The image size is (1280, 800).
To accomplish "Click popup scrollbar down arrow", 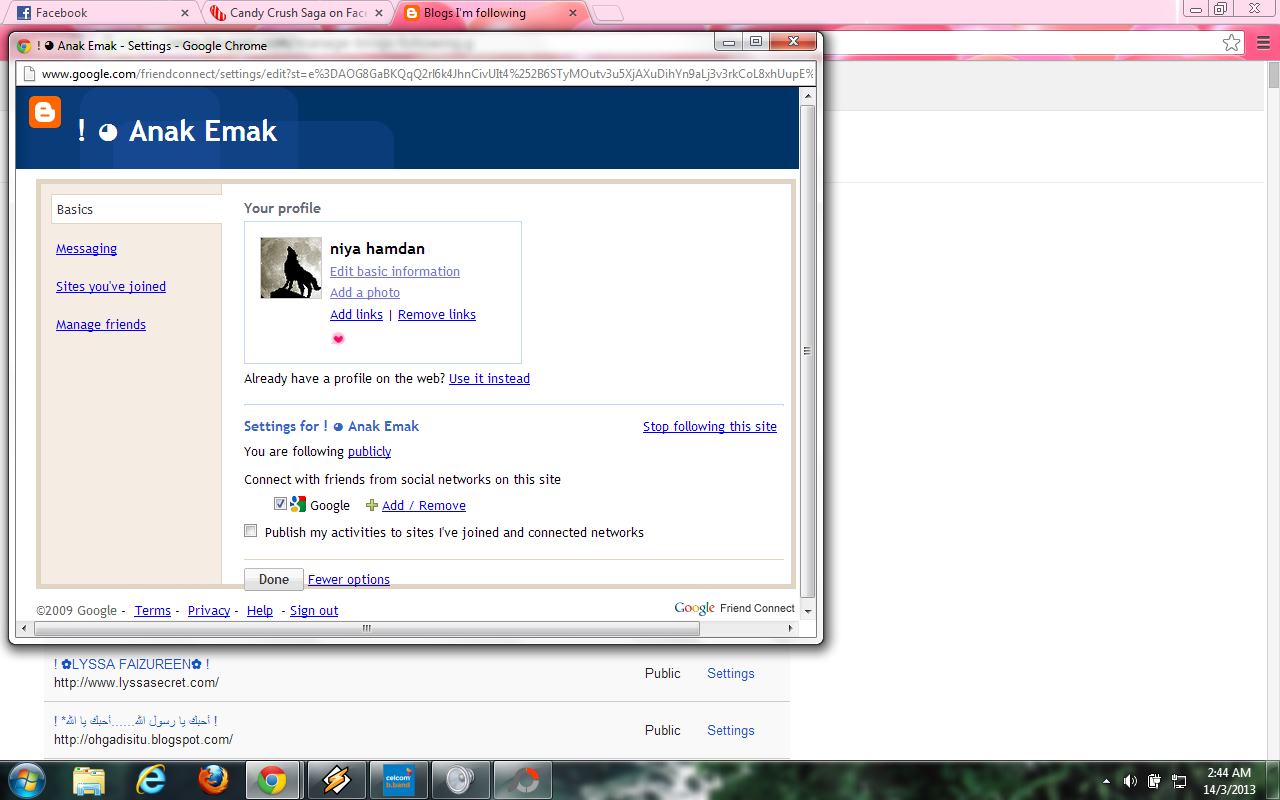I will click(x=808, y=610).
